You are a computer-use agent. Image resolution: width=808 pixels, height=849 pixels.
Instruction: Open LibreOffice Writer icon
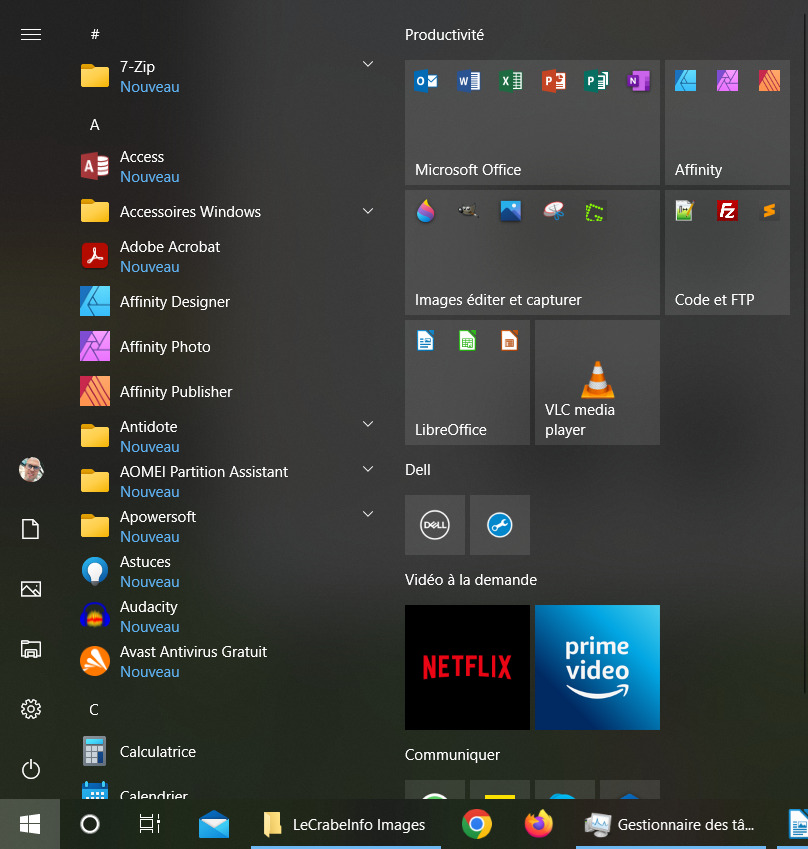tap(425, 341)
